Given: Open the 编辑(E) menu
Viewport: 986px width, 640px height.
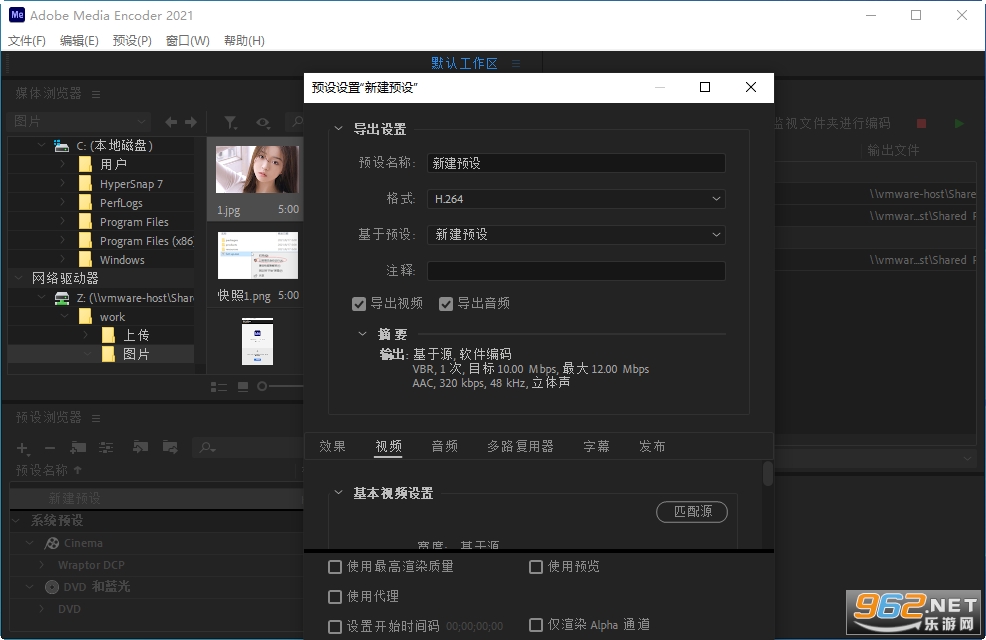Looking at the screenshot, I should click(x=79, y=41).
